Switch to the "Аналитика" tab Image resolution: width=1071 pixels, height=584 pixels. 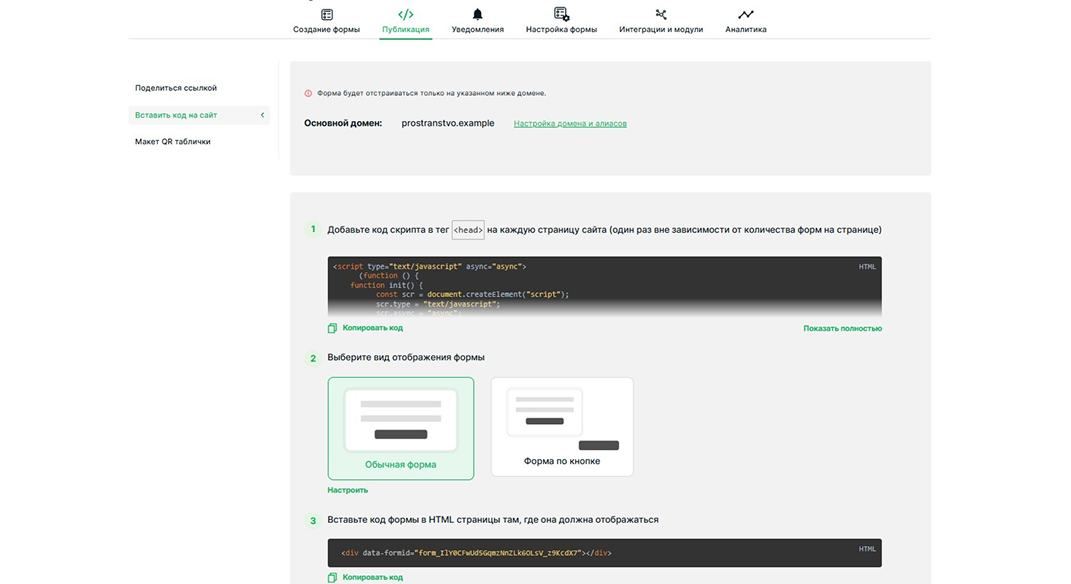[x=745, y=30]
